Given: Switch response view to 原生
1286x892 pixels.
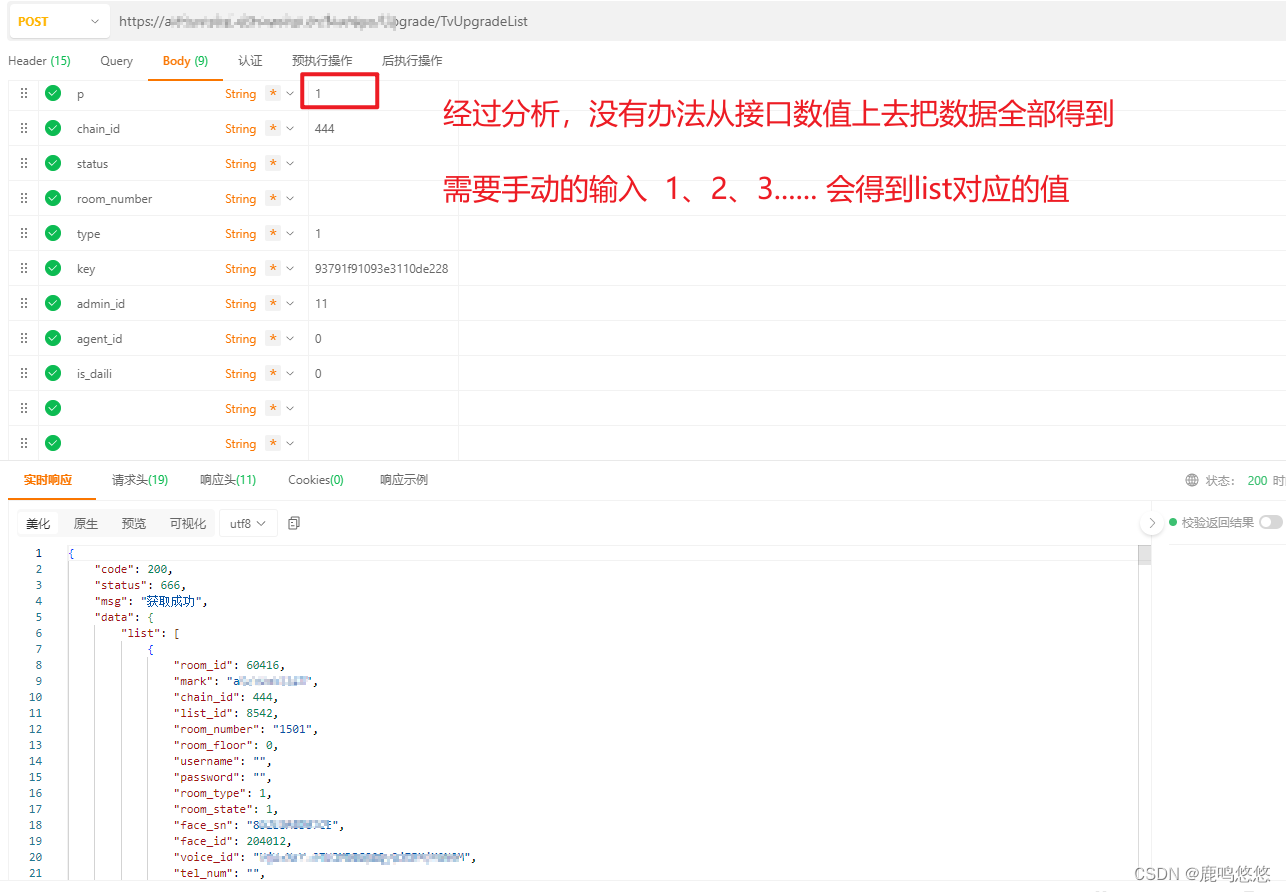Looking at the screenshot, I should tap(86, 523).
